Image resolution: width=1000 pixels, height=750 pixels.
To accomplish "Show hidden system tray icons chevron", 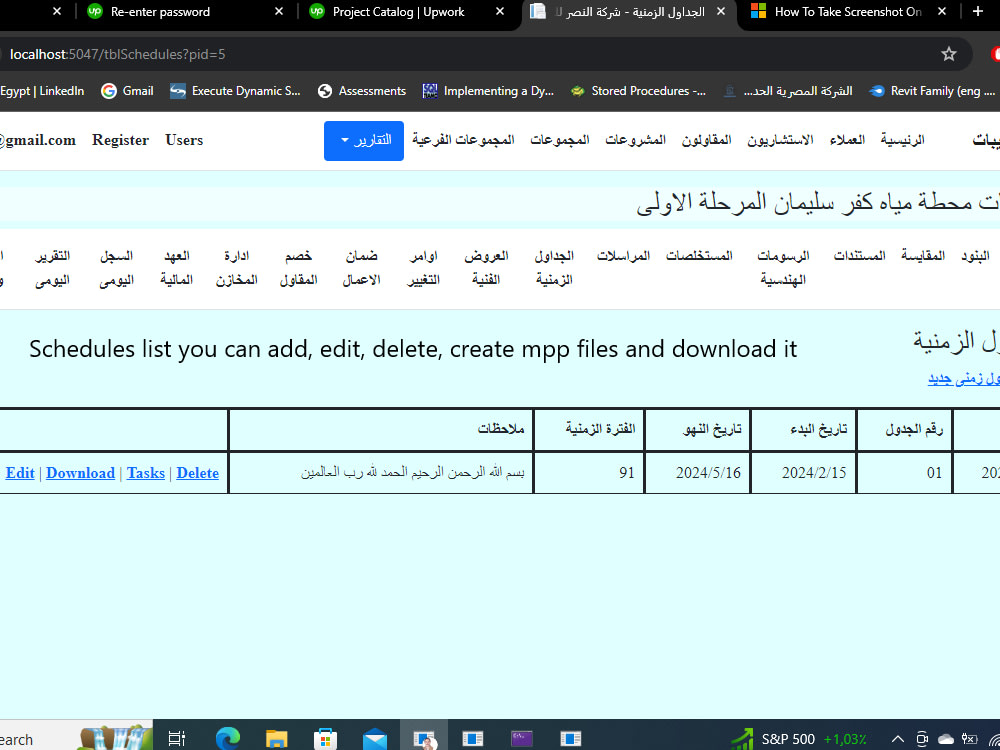I will click(897, 739).
